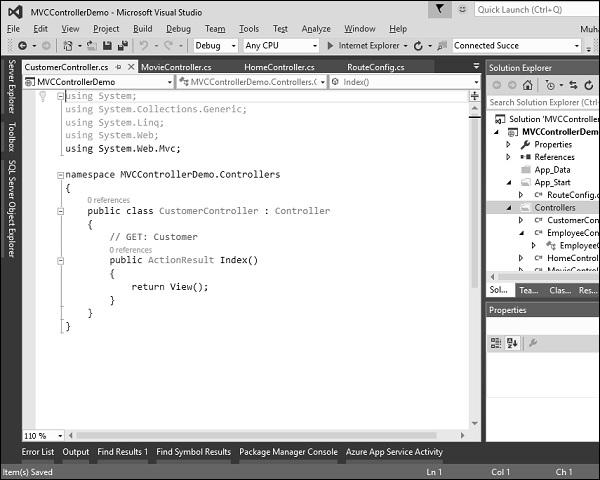This screenshot has width=600, height=480.
Task: Click the Refresh browser icon beside Internet Explorer
Action: [x=418, y=46]
